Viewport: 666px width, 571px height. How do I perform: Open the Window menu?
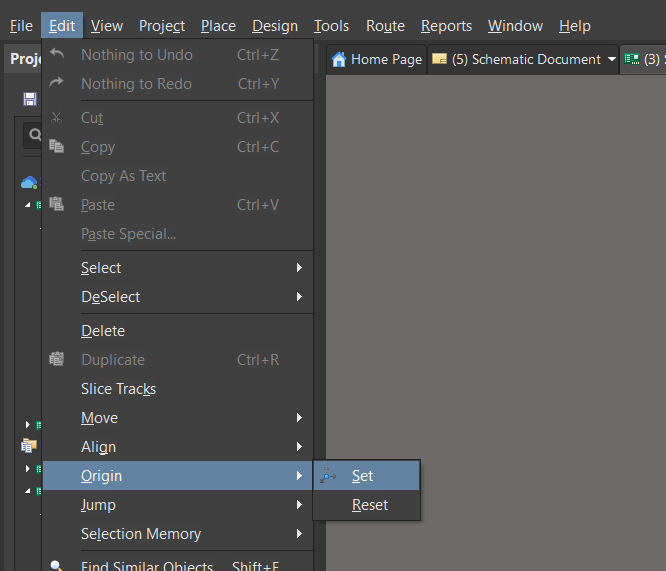pos(515,26)
